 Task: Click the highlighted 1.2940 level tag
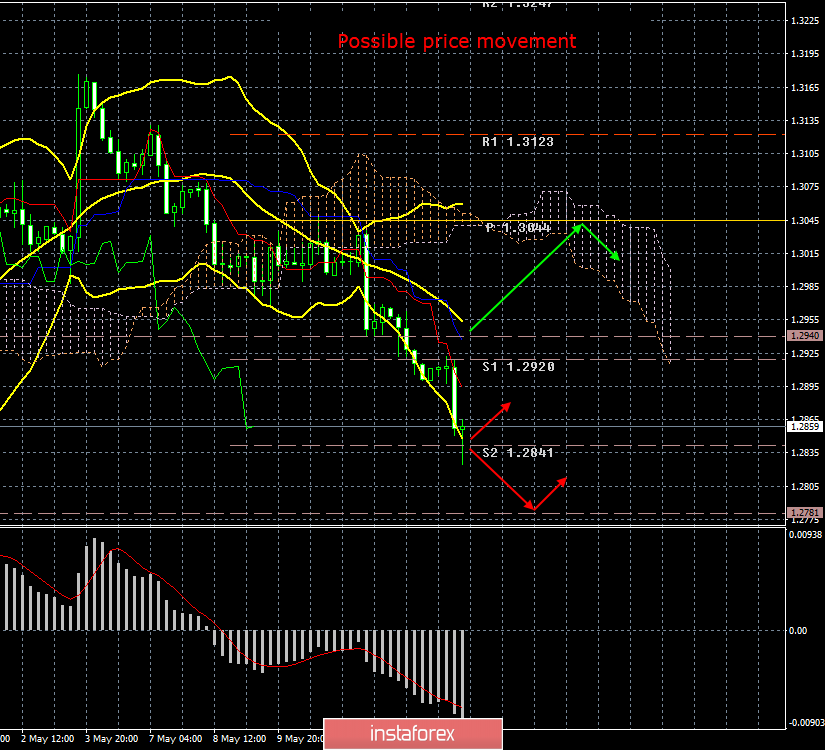804,335
